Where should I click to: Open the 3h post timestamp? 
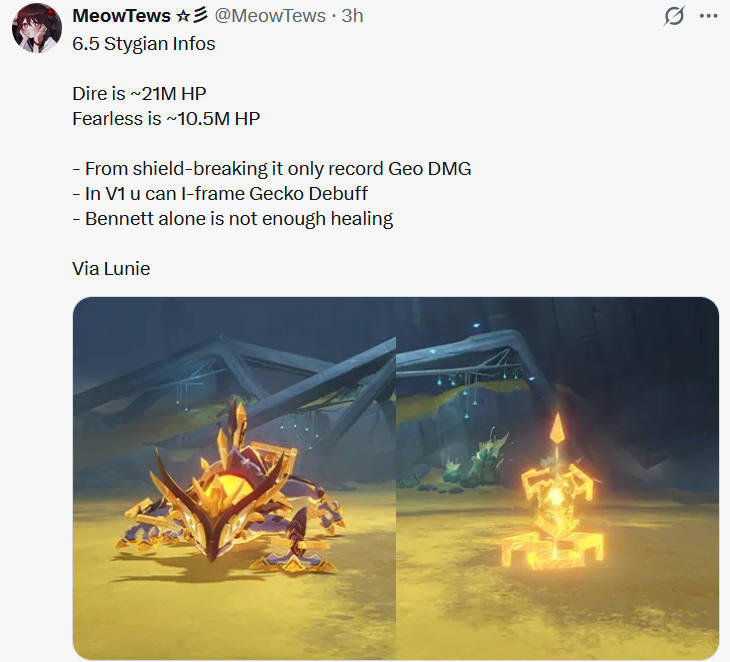coord(352,16)
